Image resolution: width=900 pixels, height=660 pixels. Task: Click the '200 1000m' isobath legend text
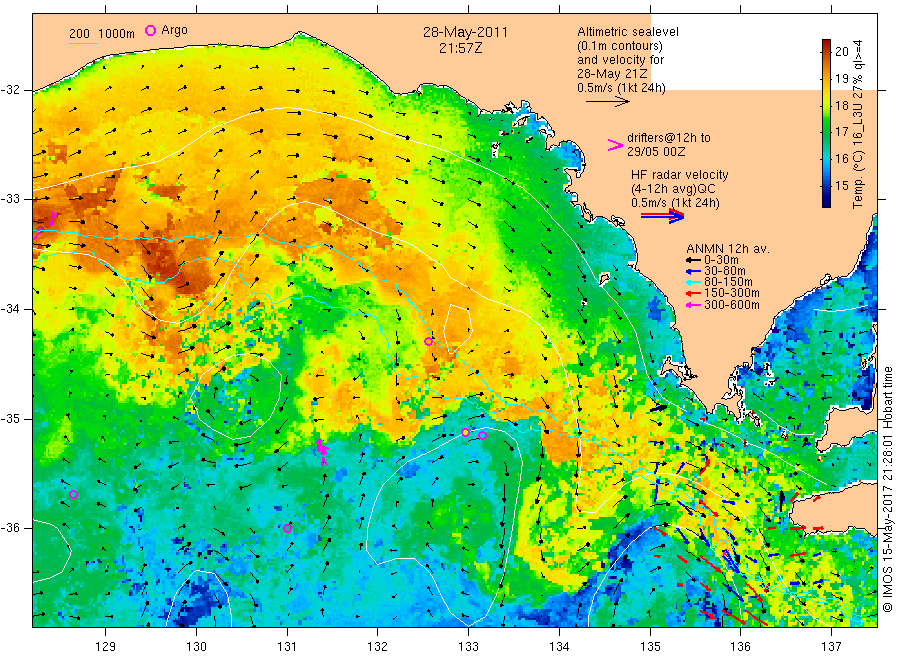(x=102, y=34)
